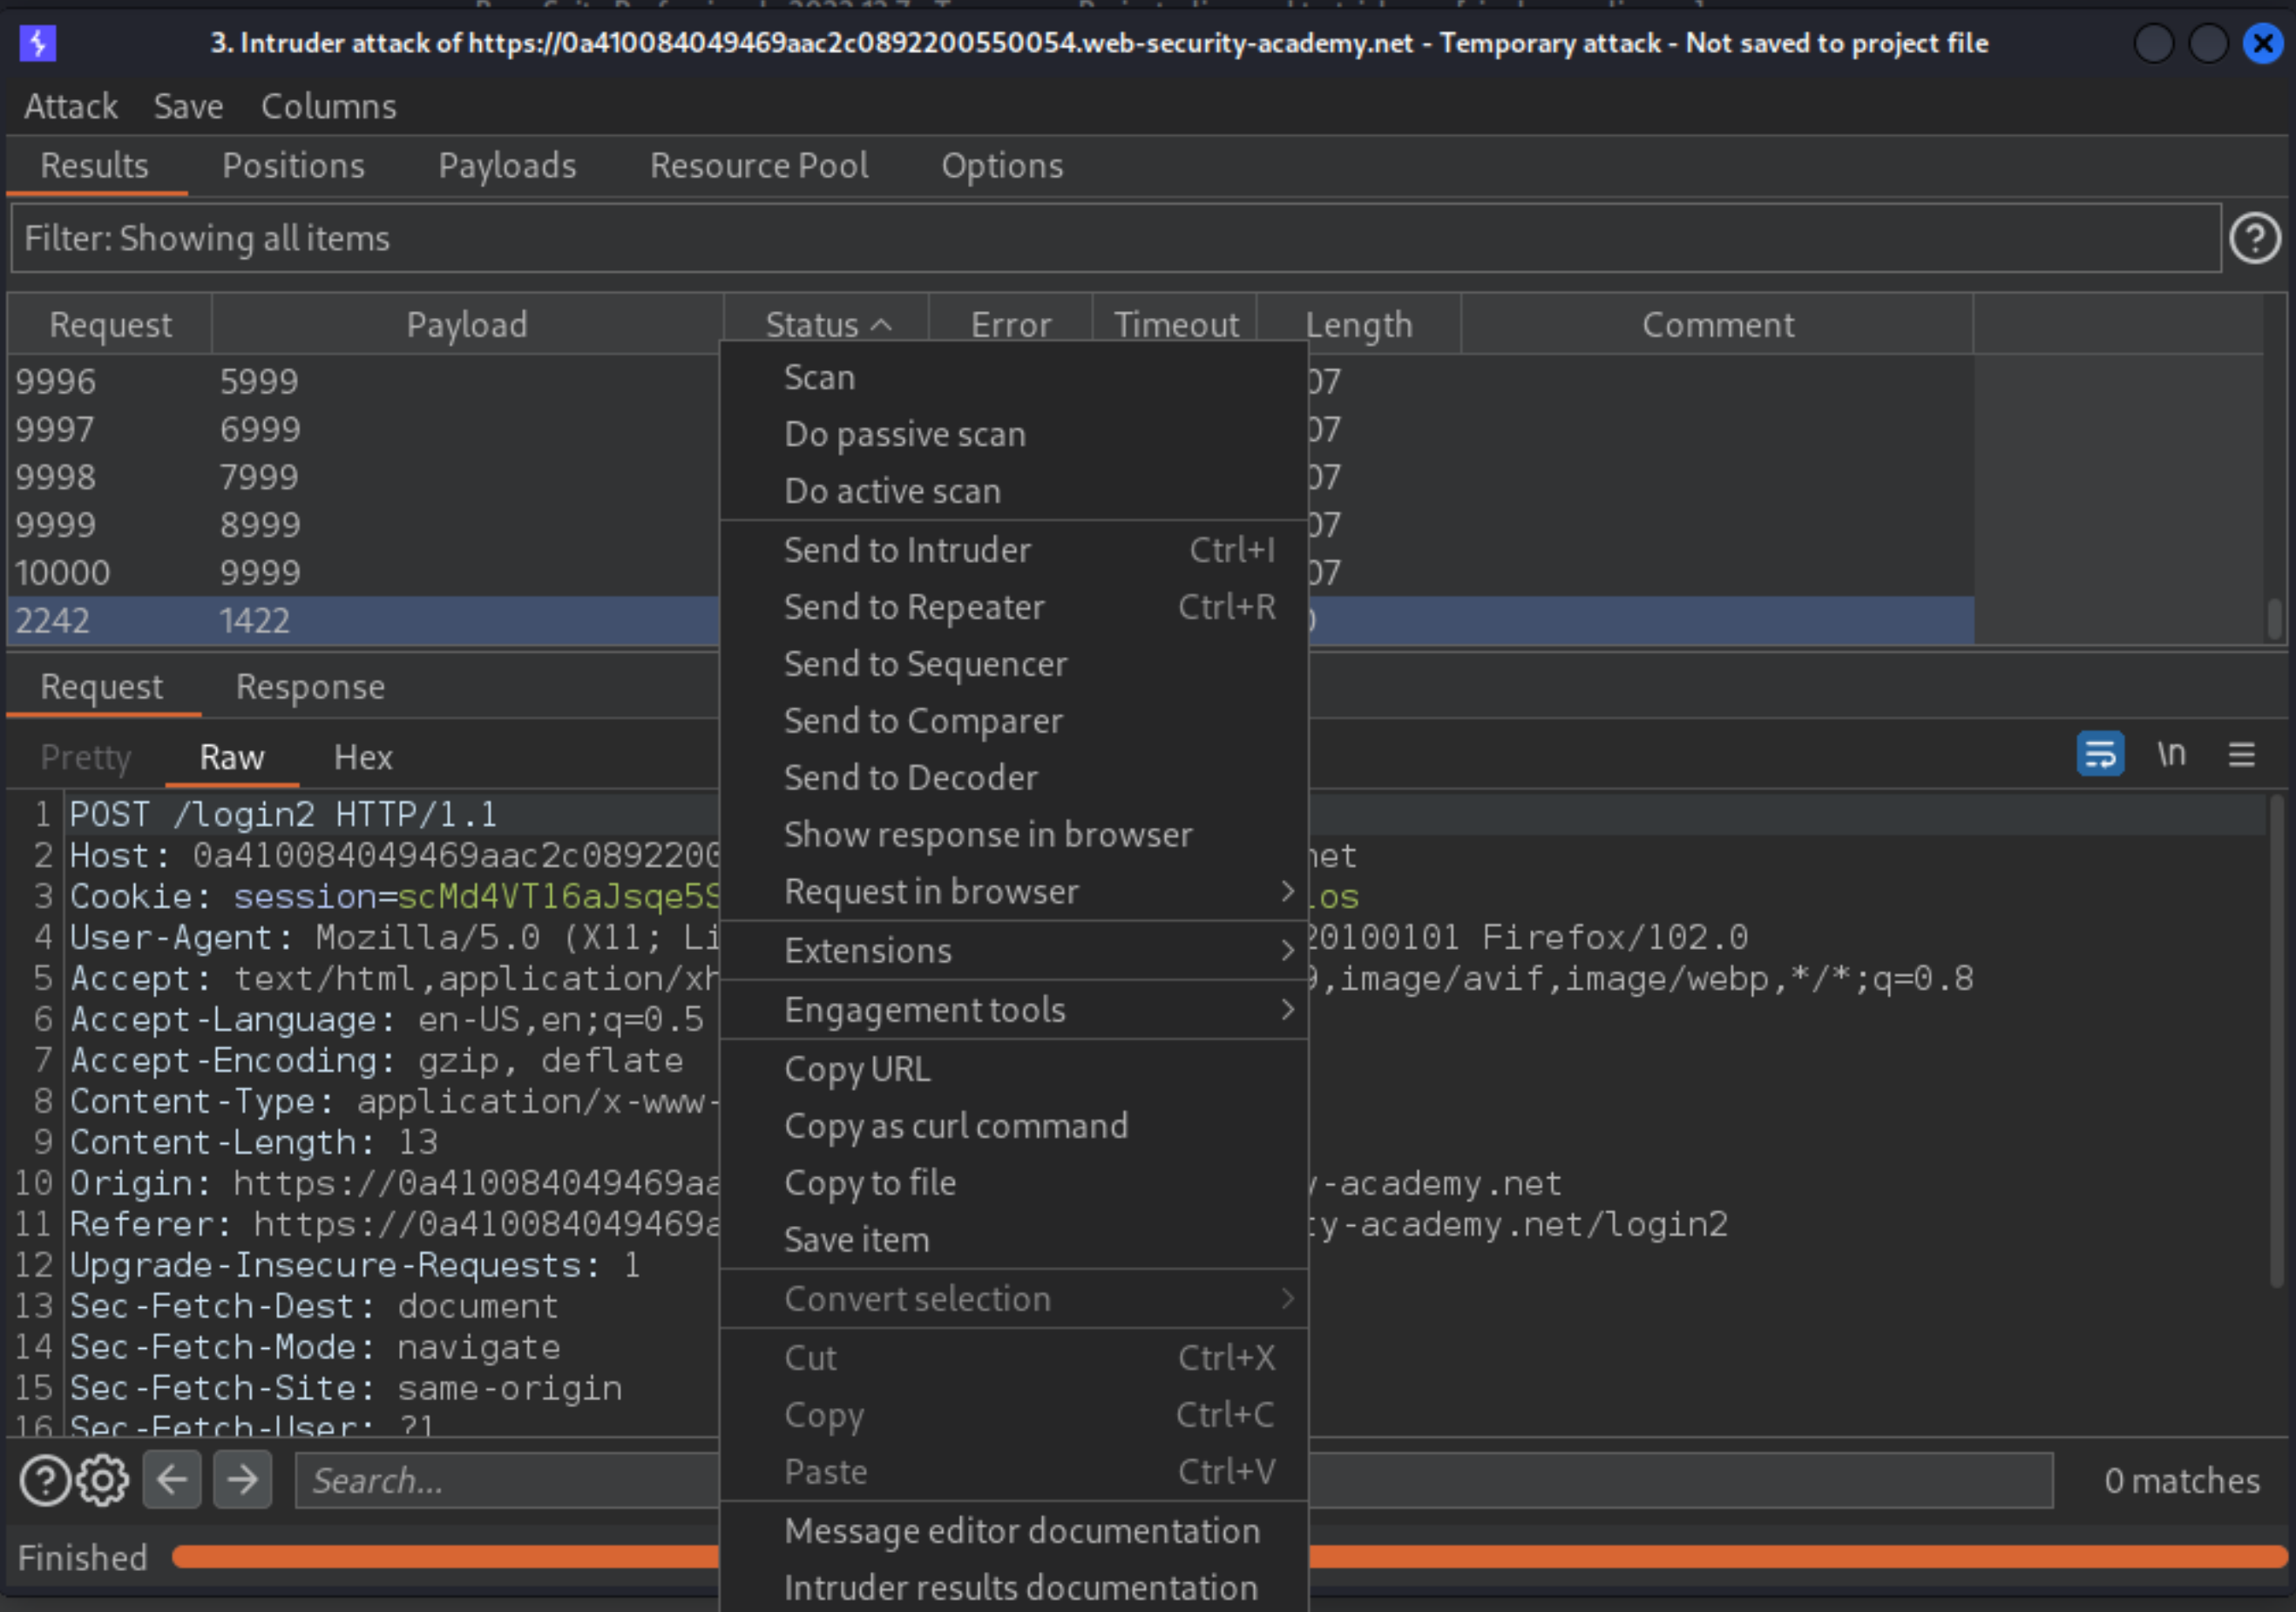2296x1612 pixels.
Task: Choose Send to Decoder
Action: click(1014, 778)
